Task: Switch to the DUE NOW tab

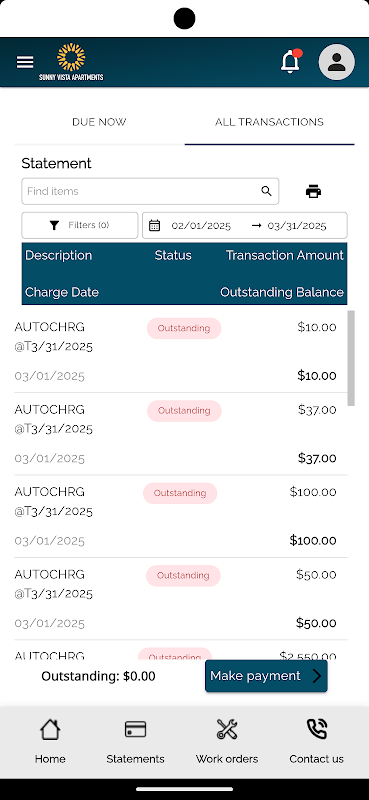Action: pyautogui.click(x=99, y=122)
